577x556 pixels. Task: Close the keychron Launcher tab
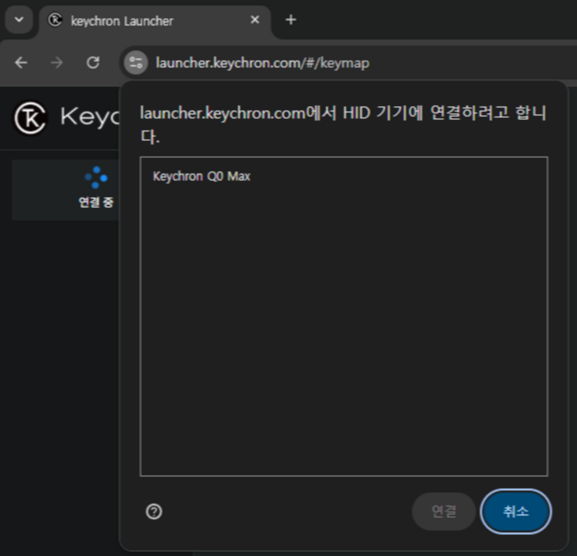pyautogui.click(x=255, y=20)
